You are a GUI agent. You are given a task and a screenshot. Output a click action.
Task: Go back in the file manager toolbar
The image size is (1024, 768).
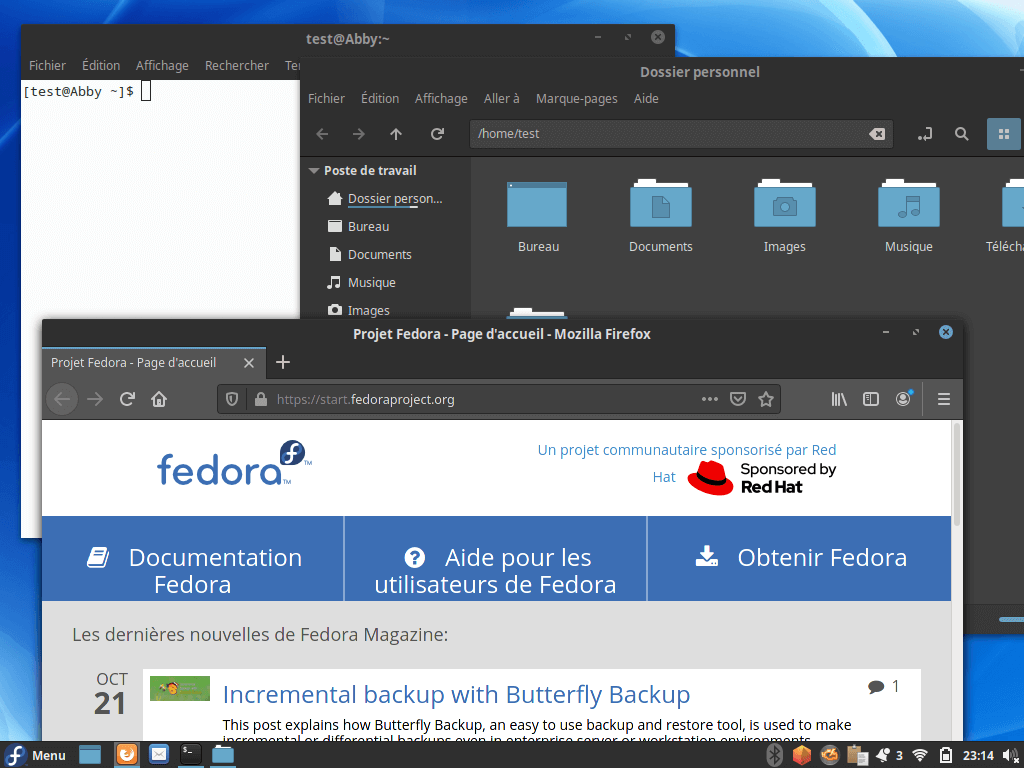click(x=322, y=134)
